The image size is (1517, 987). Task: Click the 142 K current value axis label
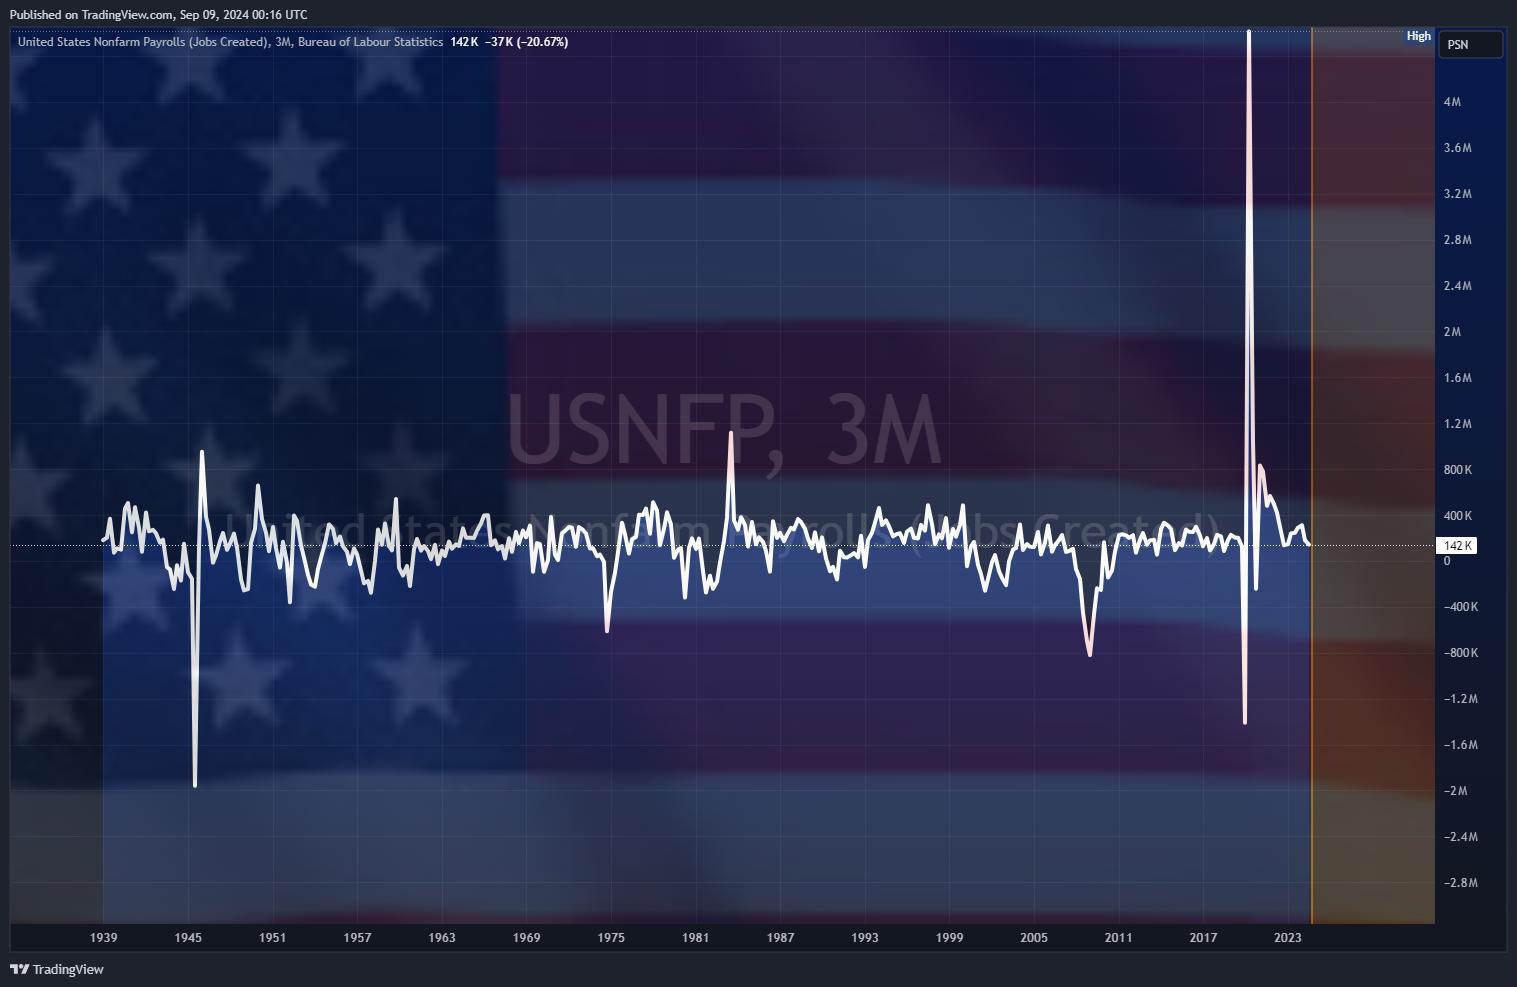pos(1456,545)
